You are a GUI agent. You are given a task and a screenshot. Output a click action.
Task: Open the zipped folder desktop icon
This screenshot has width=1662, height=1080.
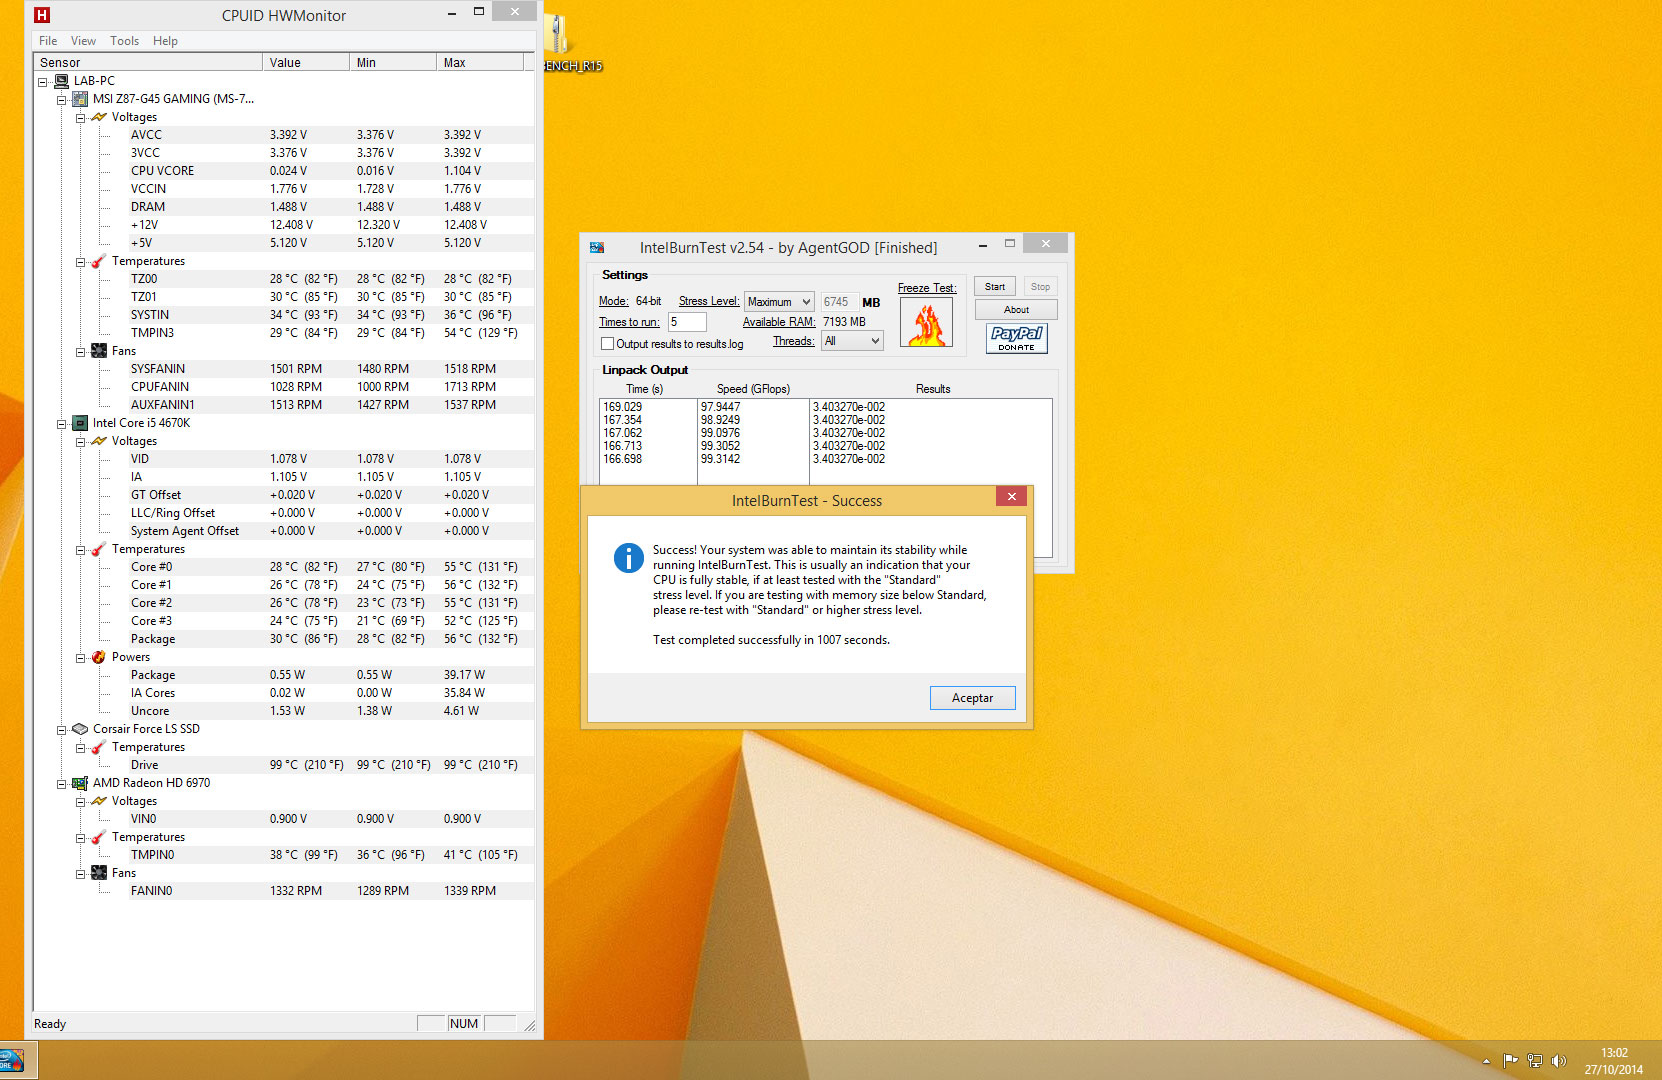pos(558,35)
